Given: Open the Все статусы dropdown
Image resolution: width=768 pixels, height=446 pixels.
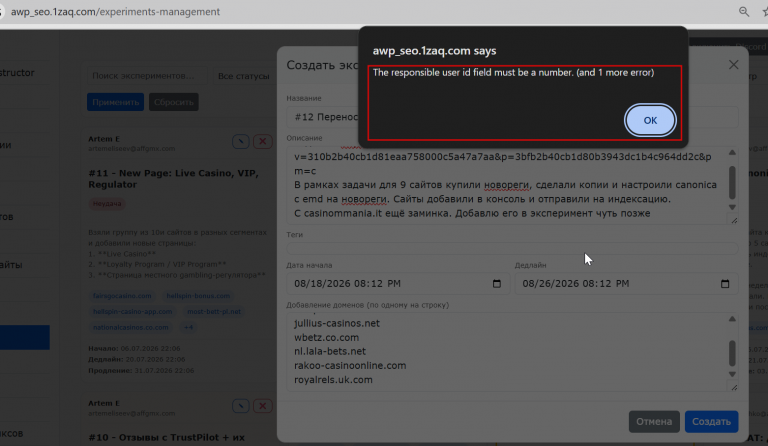Looking at the screenshot, I should coord(243,76).
